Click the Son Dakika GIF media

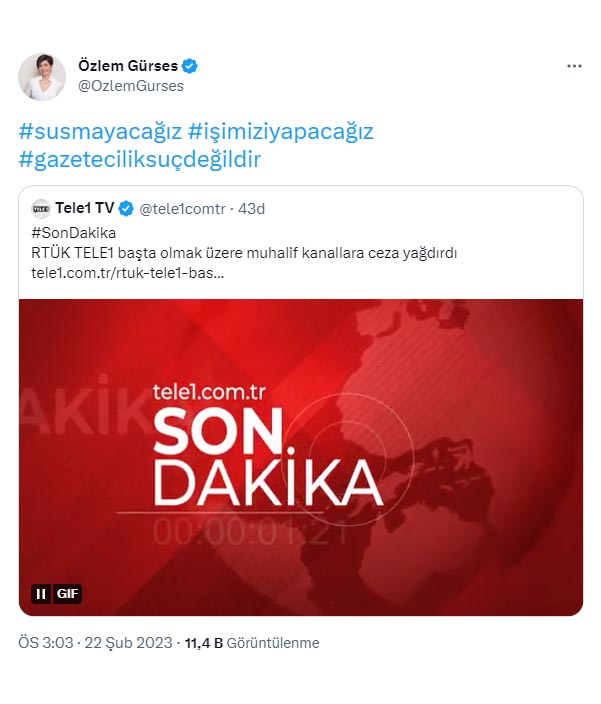[301, 457]
